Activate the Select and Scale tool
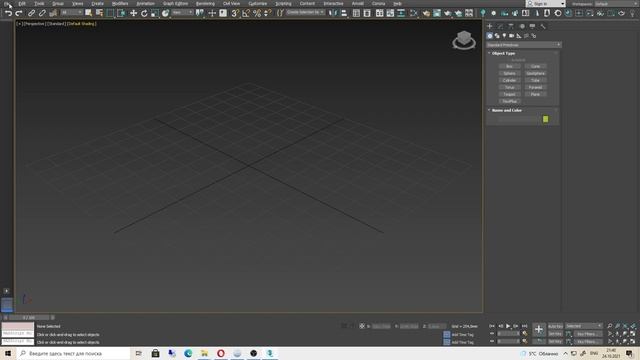Screen dimensions: 640x360 coord(154,13)
